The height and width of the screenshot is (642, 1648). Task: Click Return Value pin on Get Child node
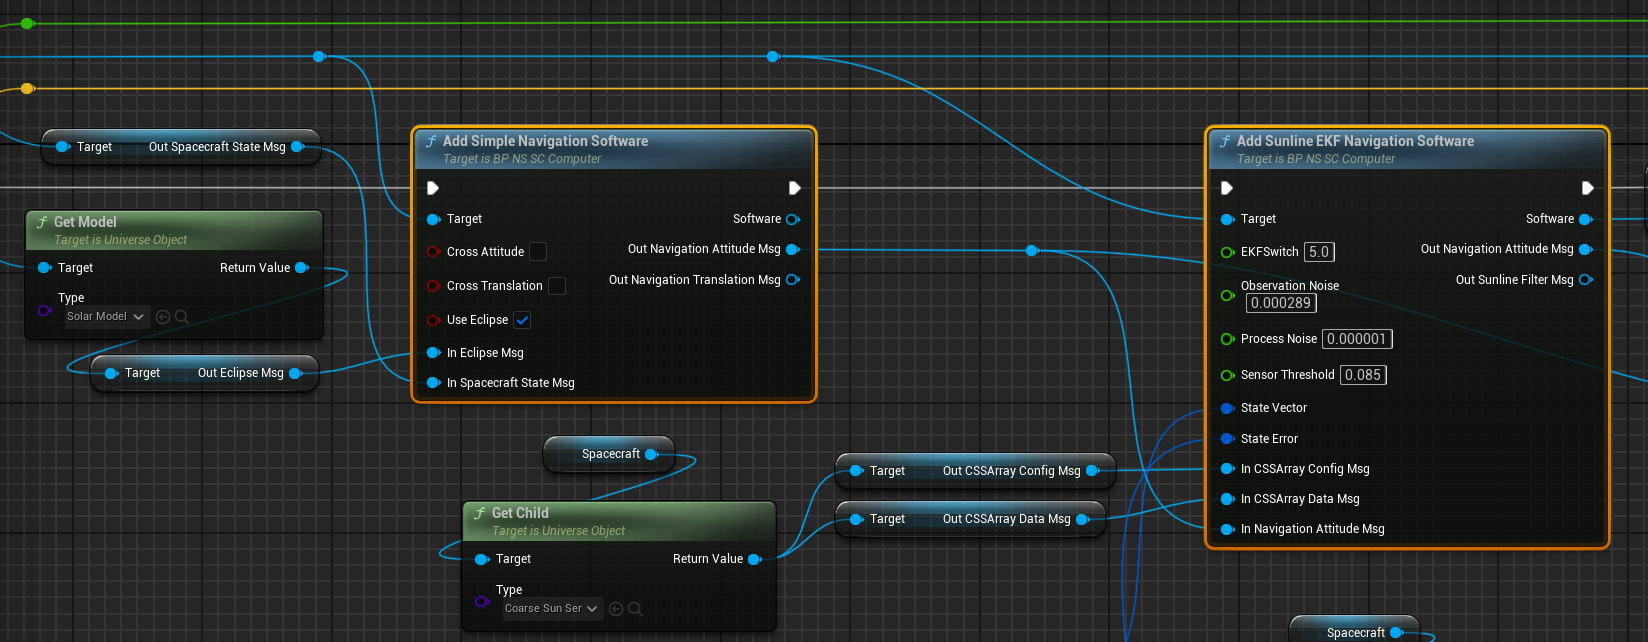click(x=755, y=559)
